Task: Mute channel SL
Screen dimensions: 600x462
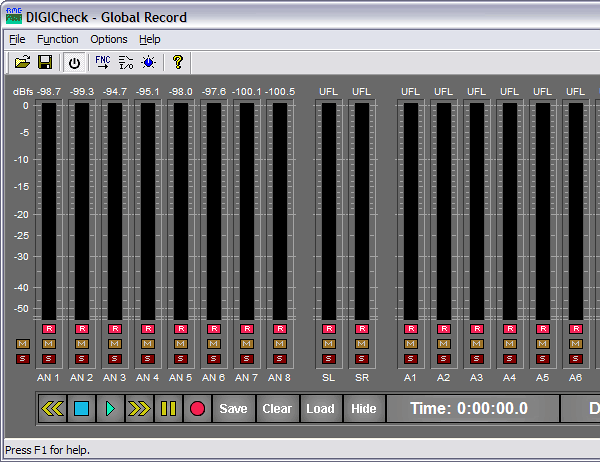Action: tap(329, 344)
